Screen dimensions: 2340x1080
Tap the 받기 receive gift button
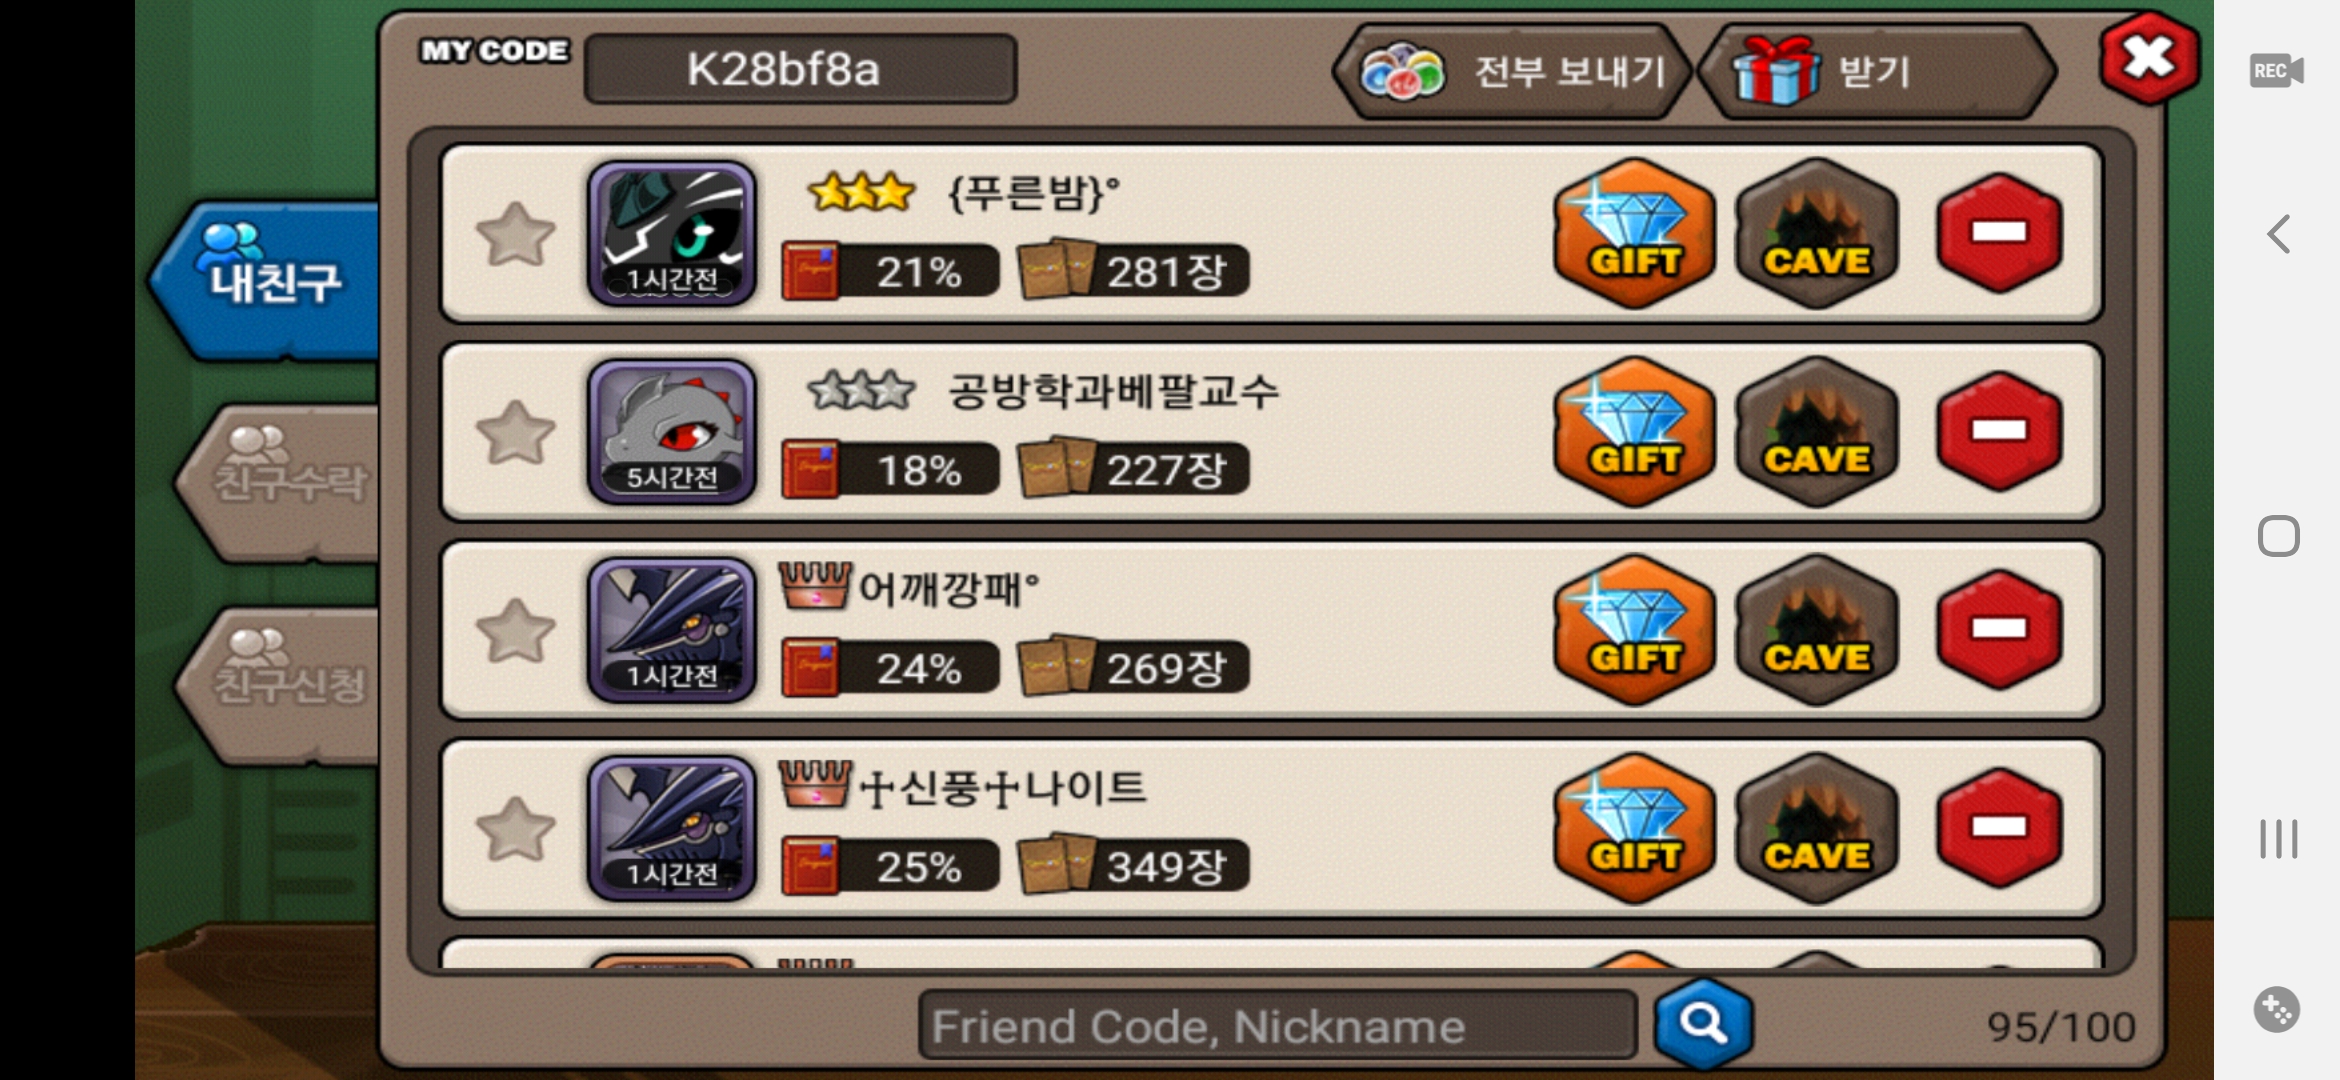(1877, 72)
